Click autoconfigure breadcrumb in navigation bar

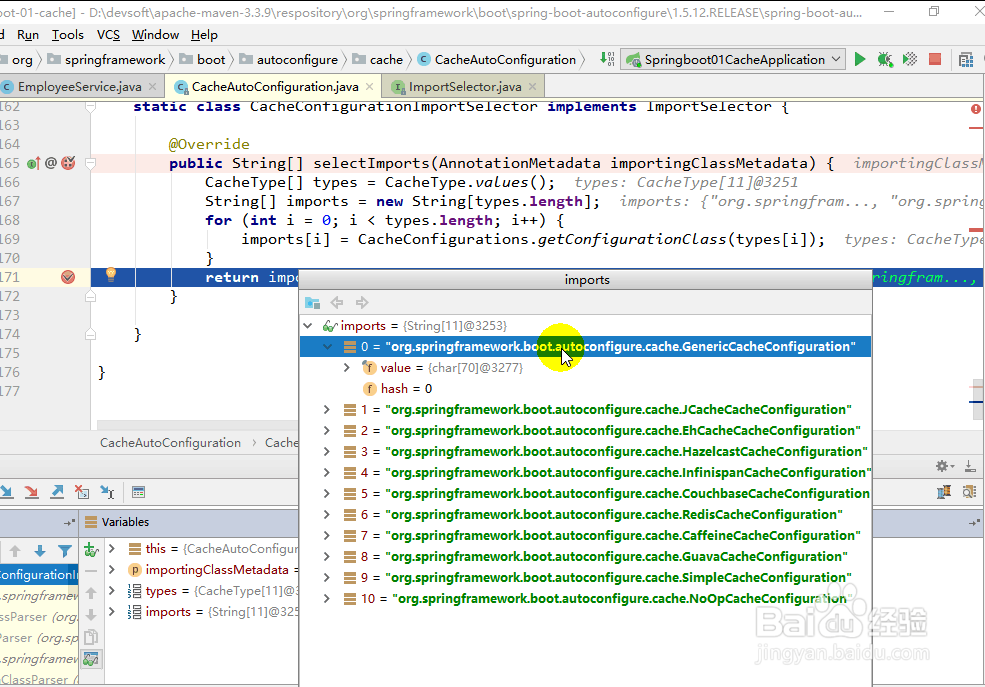[297, 60]
